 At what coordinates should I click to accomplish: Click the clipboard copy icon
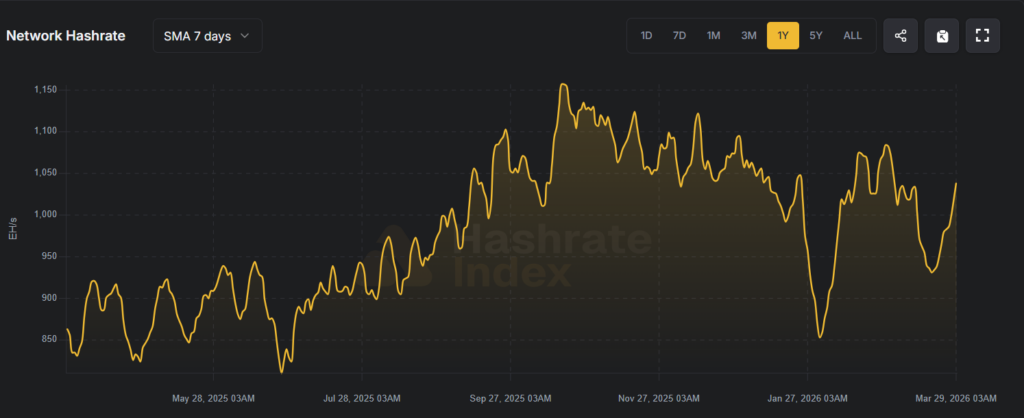coord(941,36)
